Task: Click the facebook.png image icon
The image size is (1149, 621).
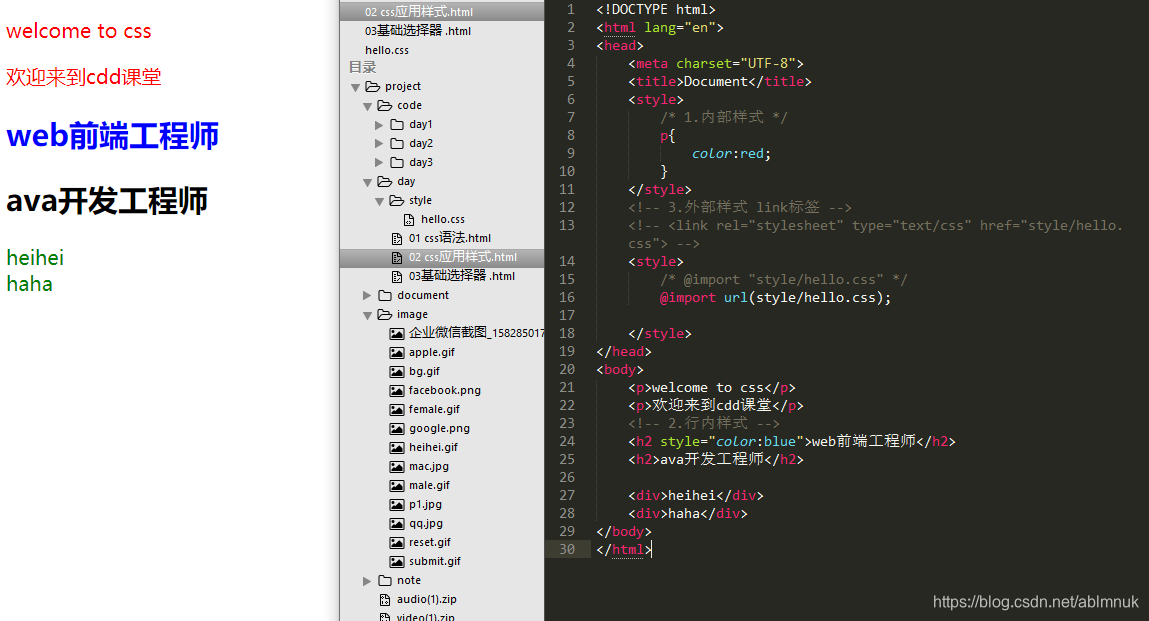Action: pos(396,391)
